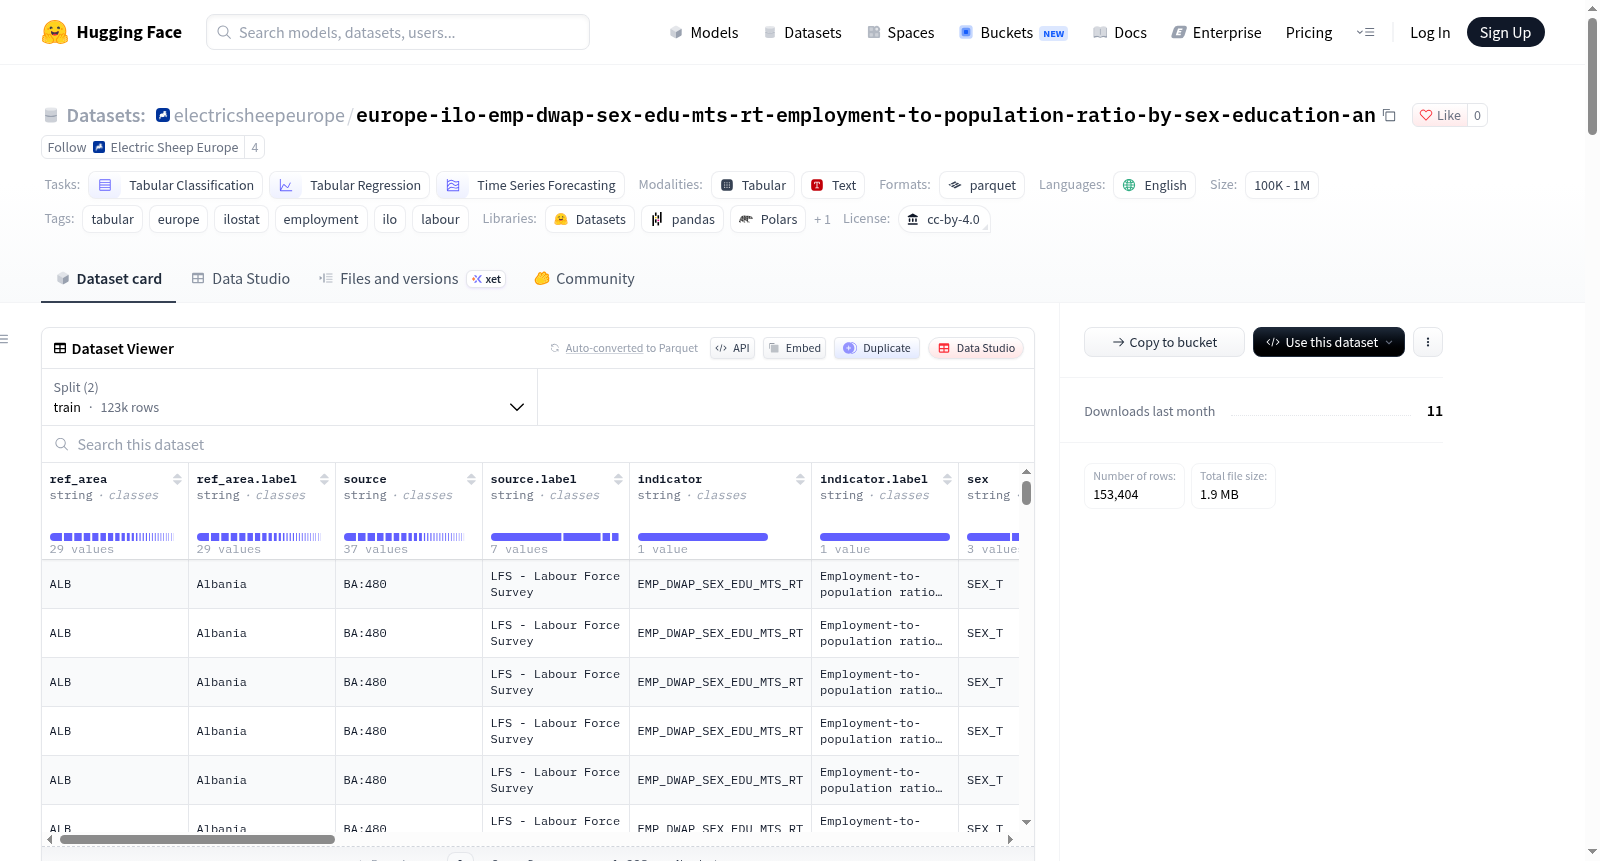Screen dimensions: 1600x861
Task: Click the Embed button
Action: 794,348
